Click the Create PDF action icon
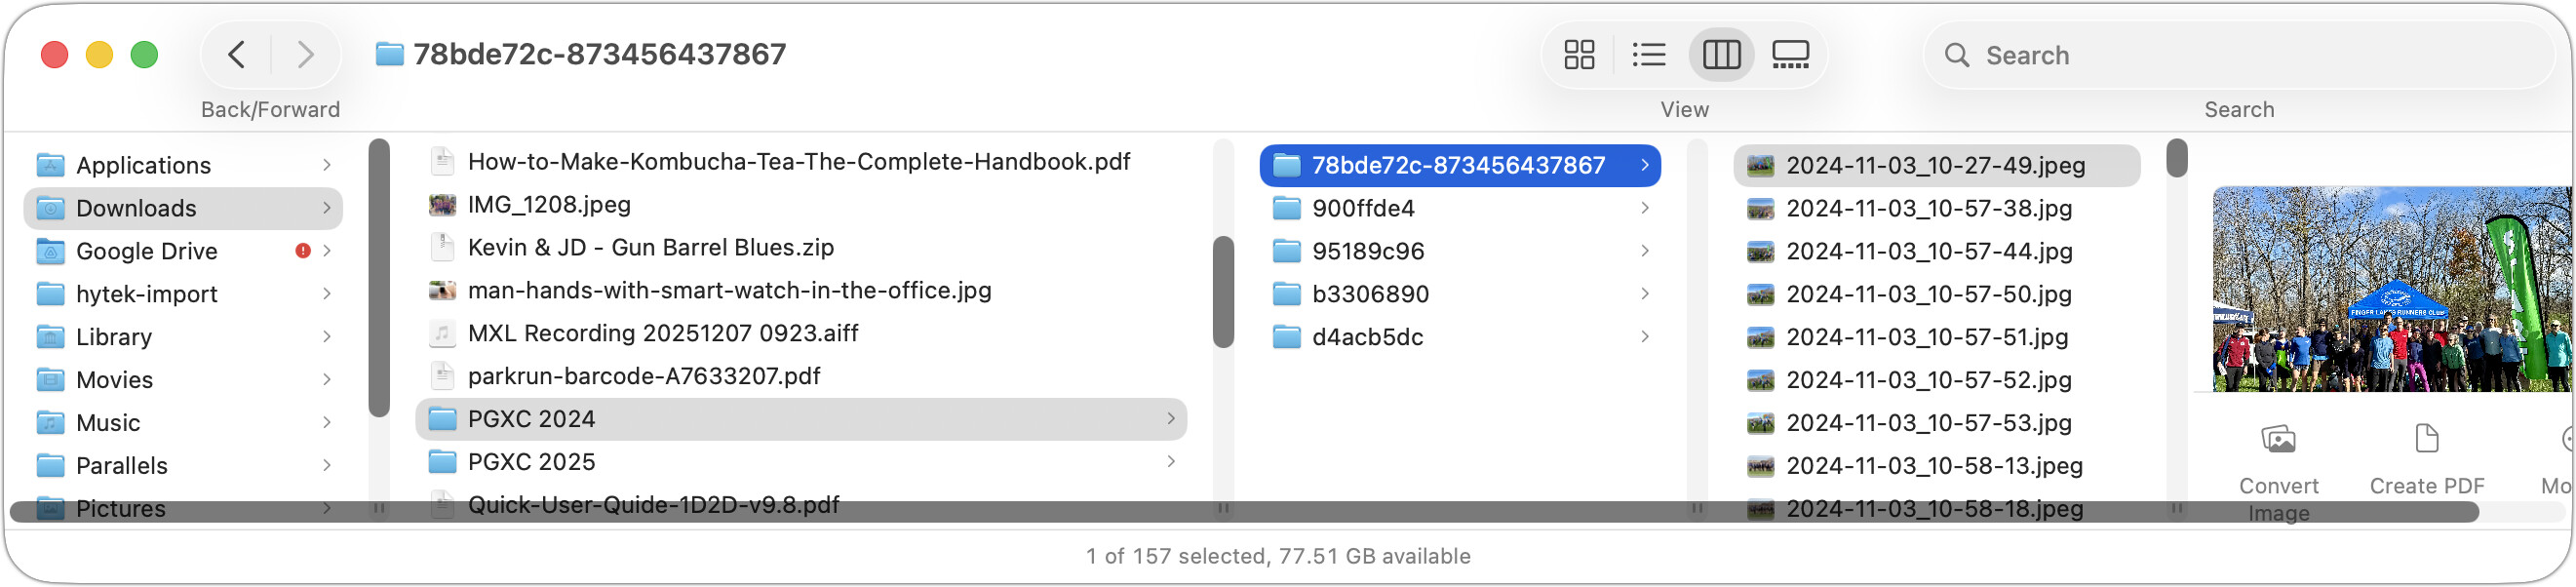2576x587 pixels. coord(2426,439)
